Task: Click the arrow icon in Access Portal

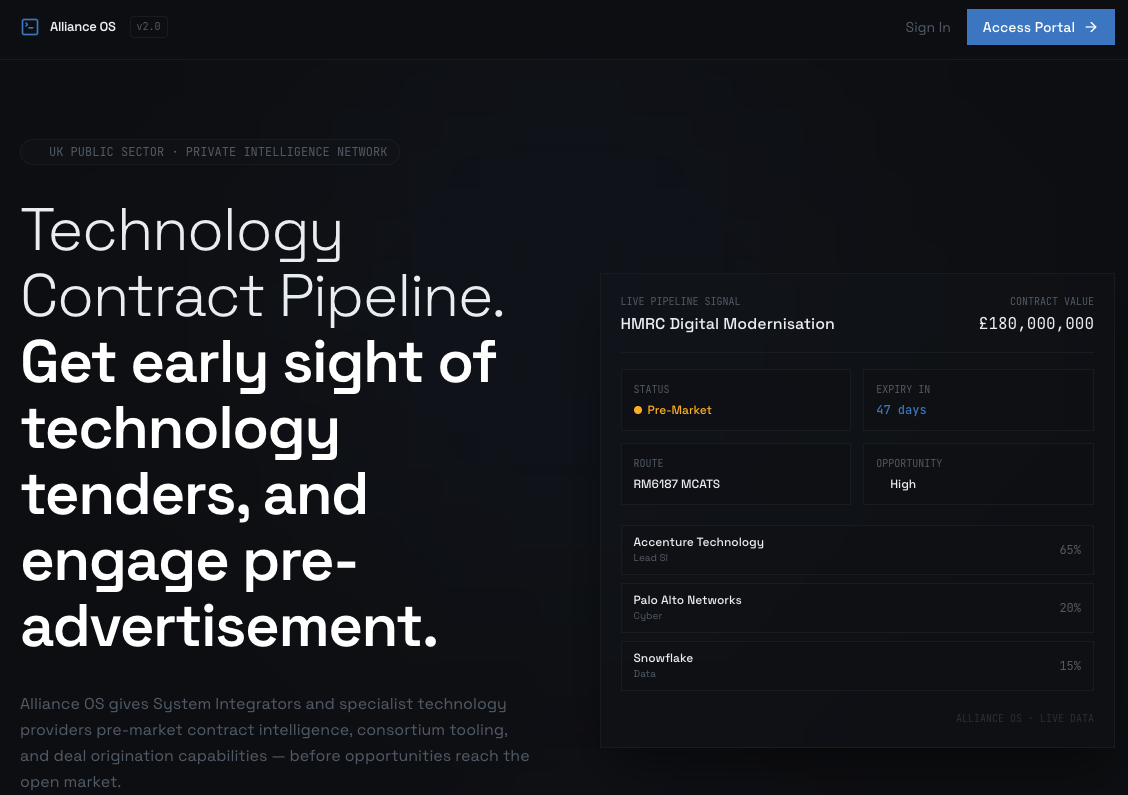Action: tap(1091, 27)
